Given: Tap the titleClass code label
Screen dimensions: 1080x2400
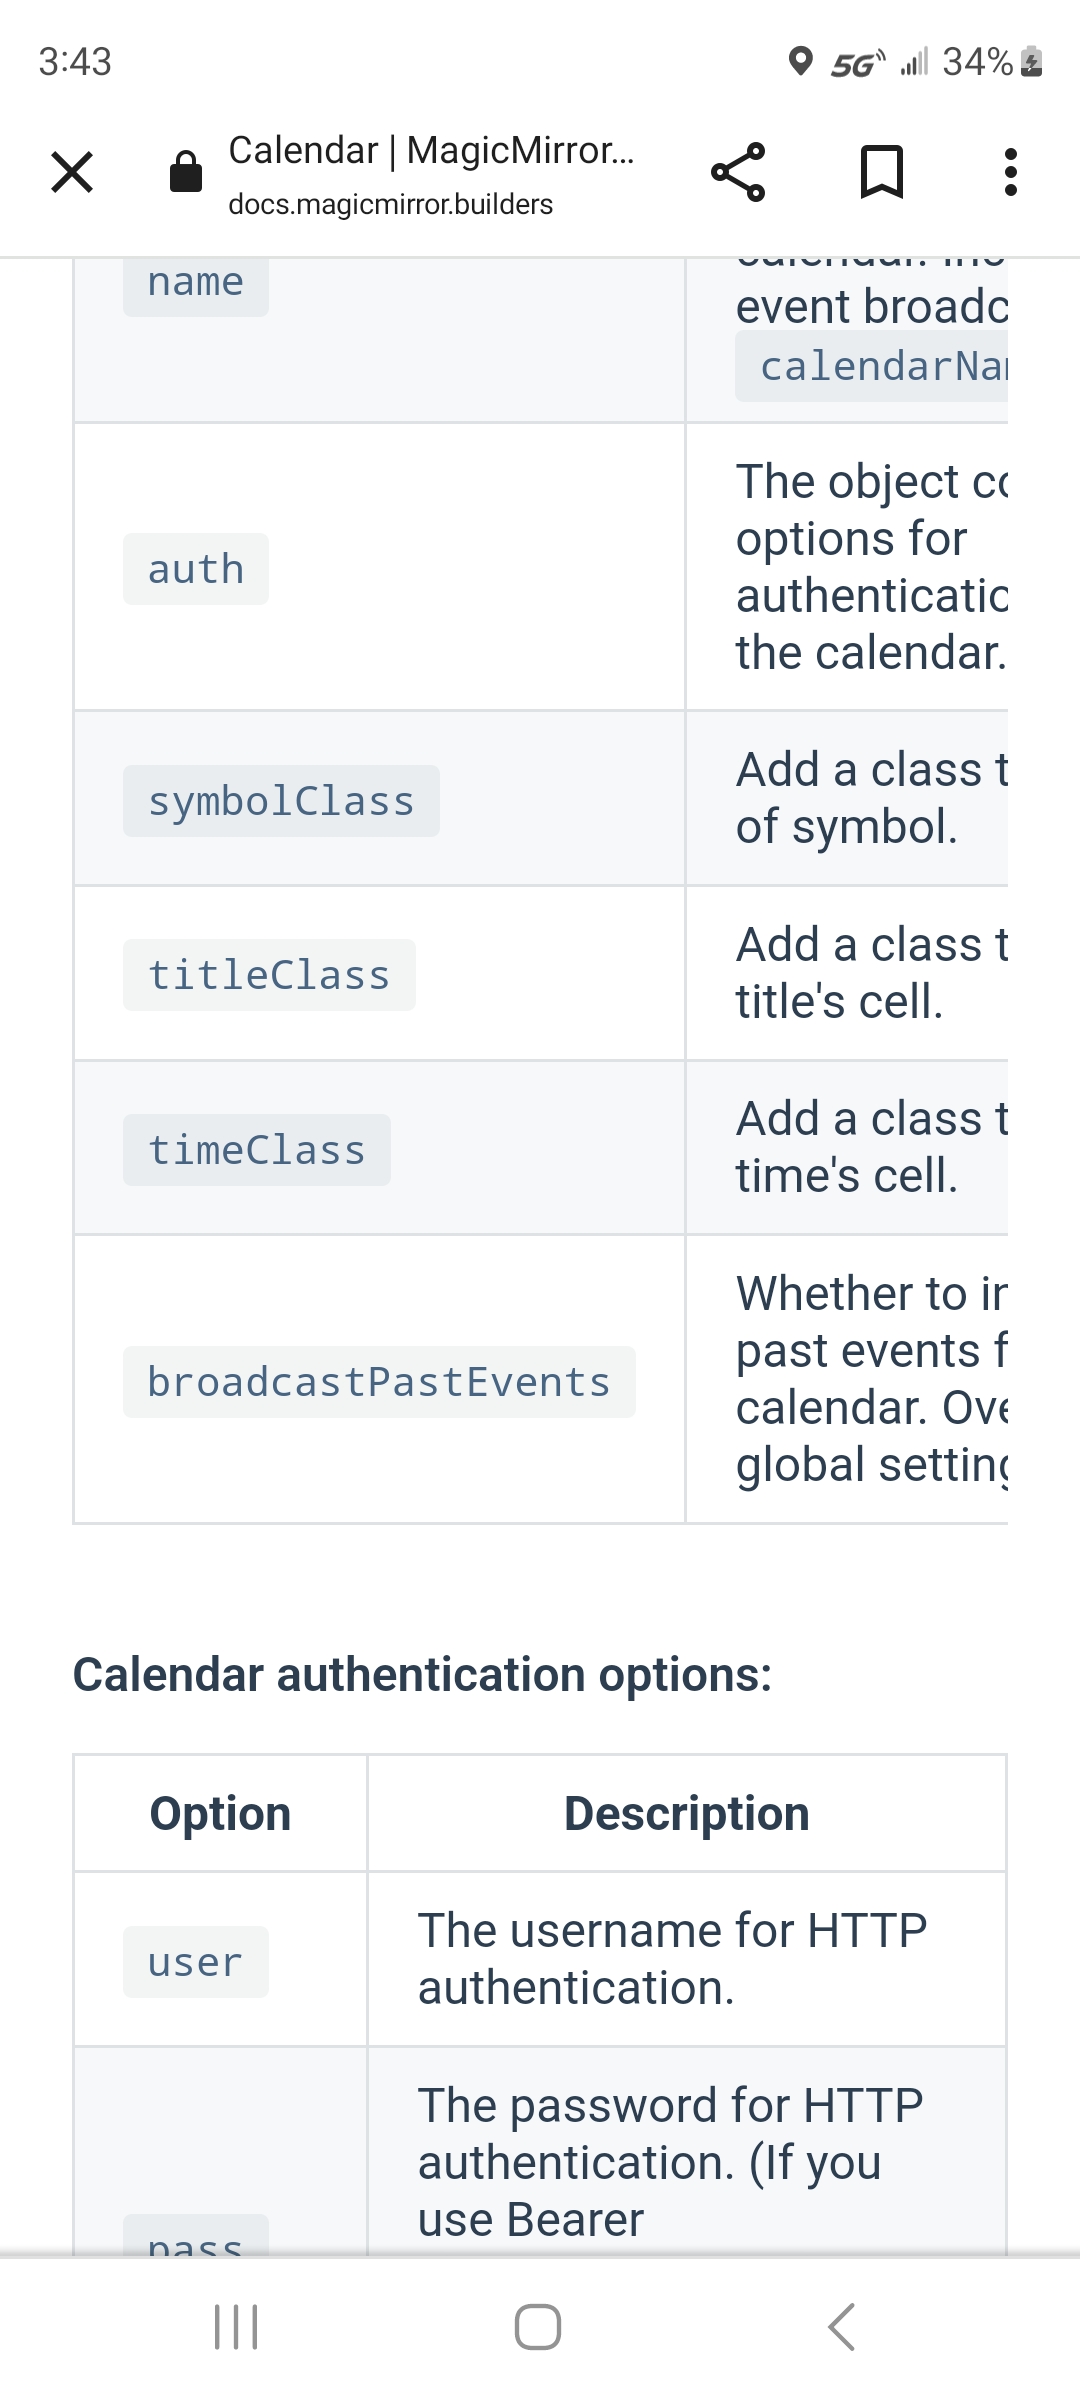Looking at the screenshot, I should 269,974.
